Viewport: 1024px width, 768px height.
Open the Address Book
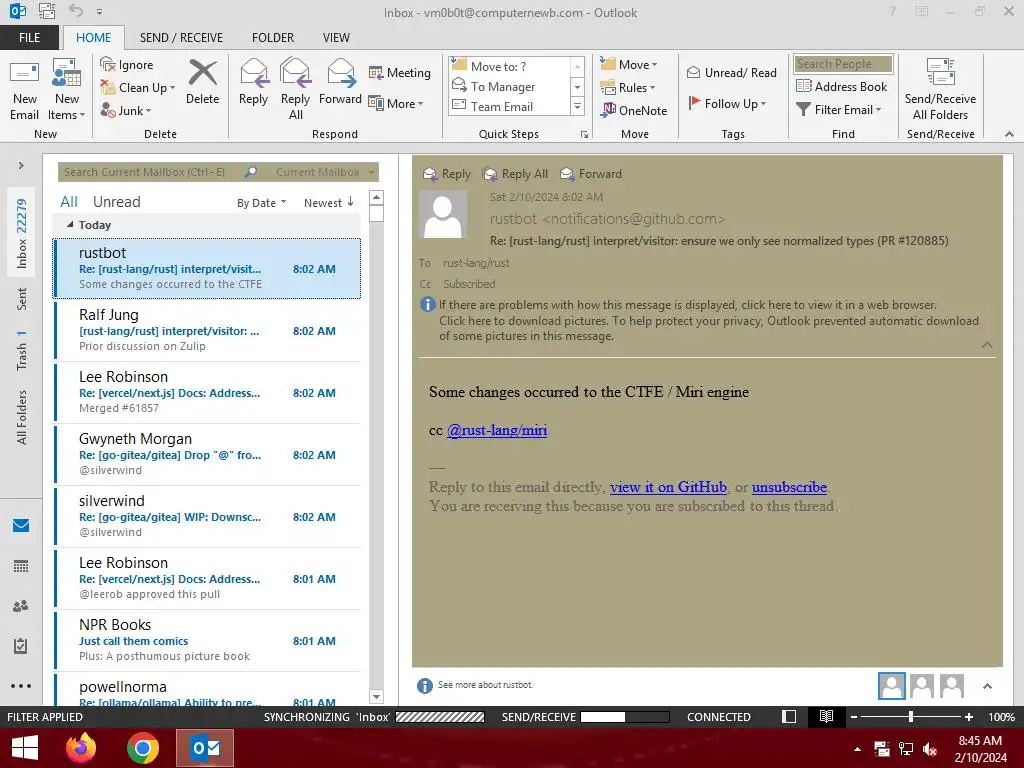click(841, 86)
